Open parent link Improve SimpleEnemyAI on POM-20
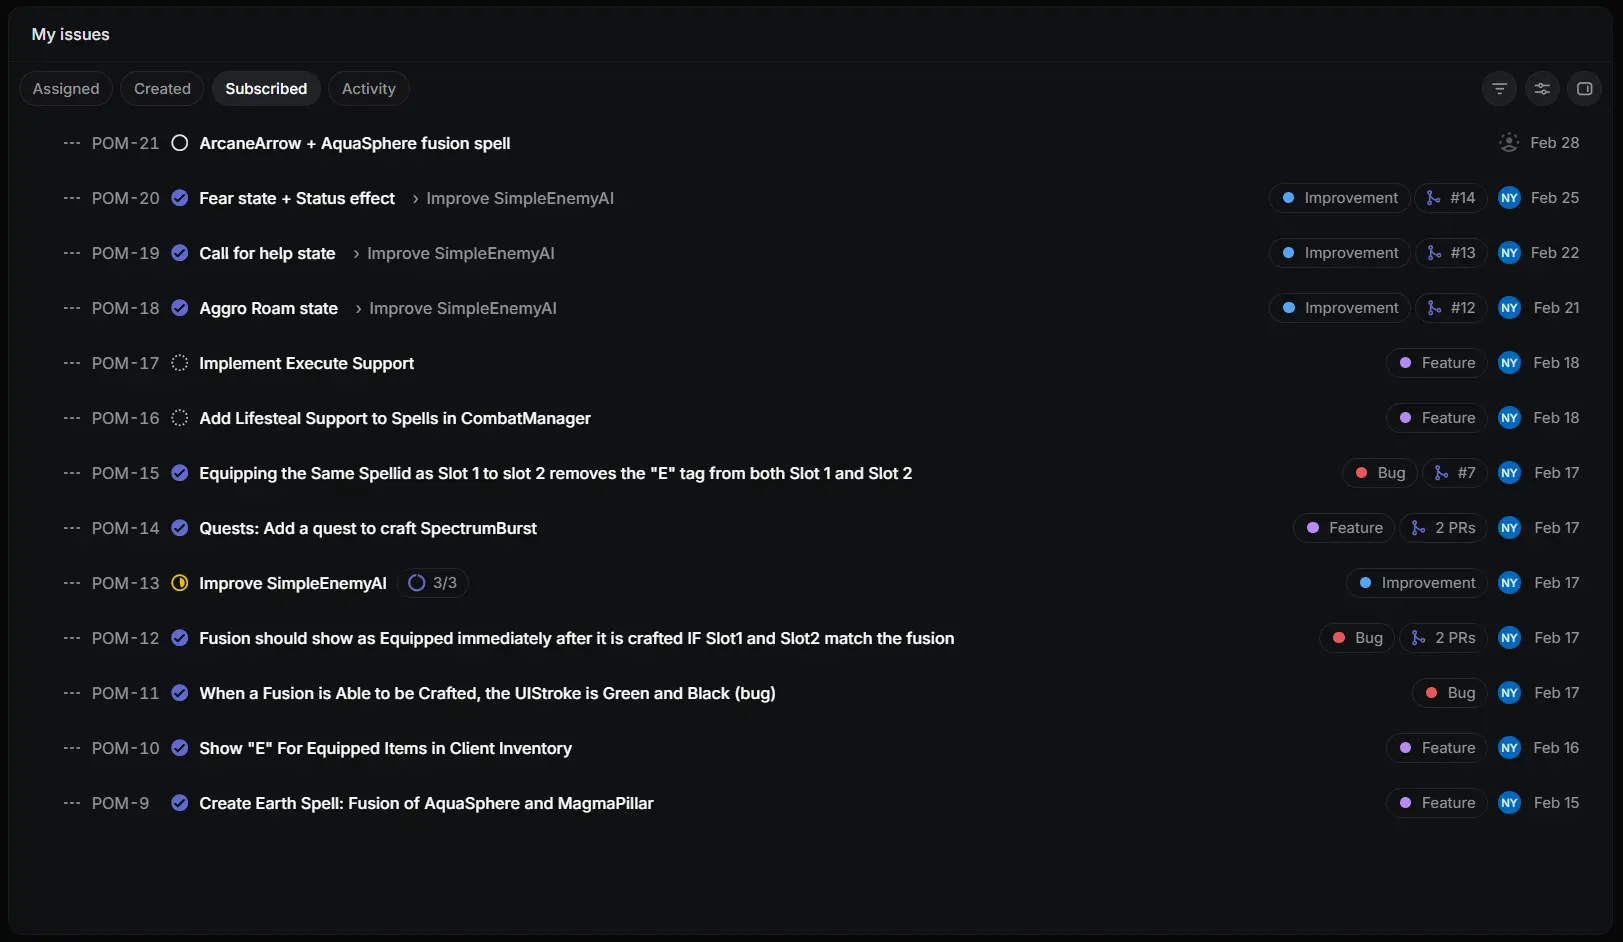 click(520, 198)
